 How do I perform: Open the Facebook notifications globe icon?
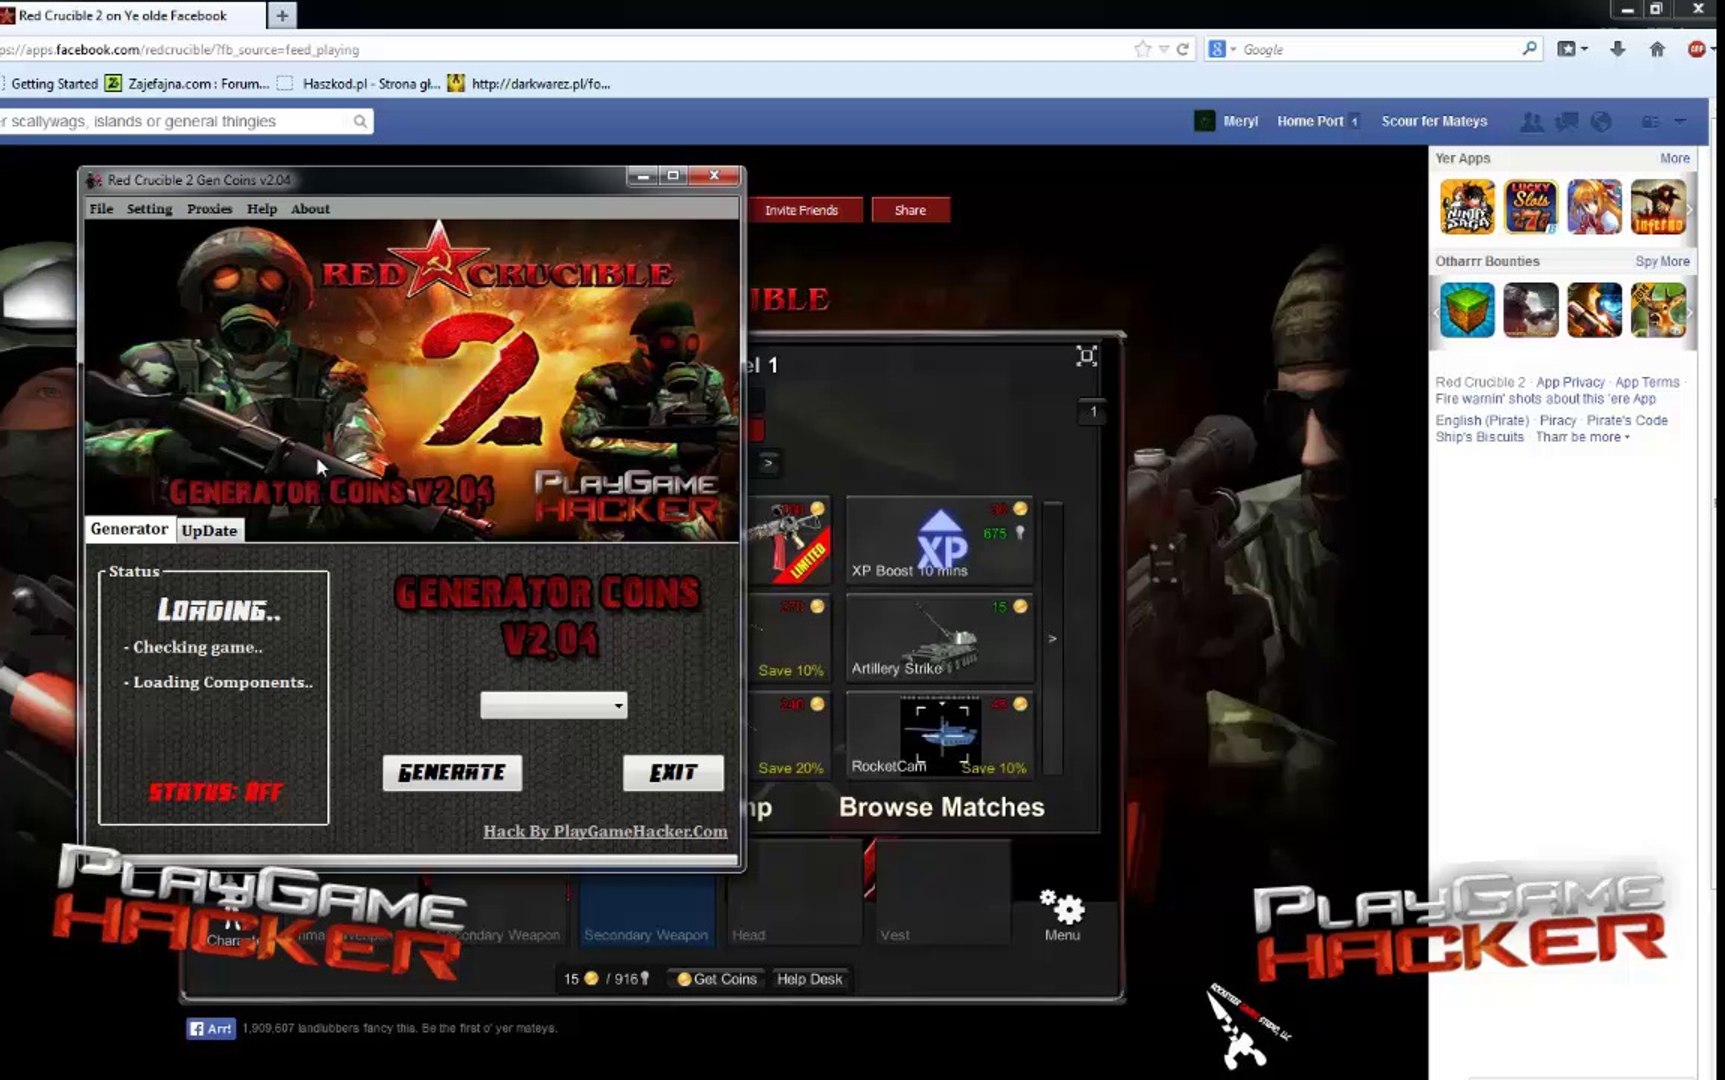(x=1601, y=121)
